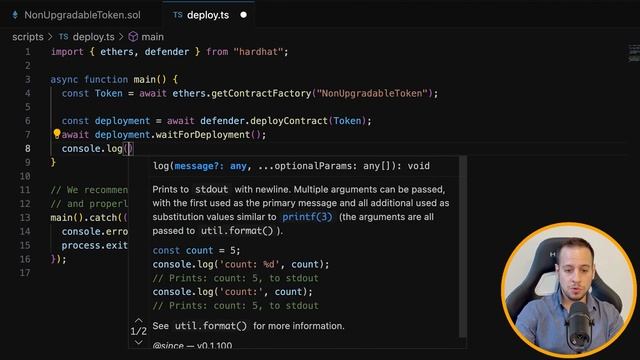Click the presenter webcam circle overlay
Viewport: 640px width, 360px height.
569,290
